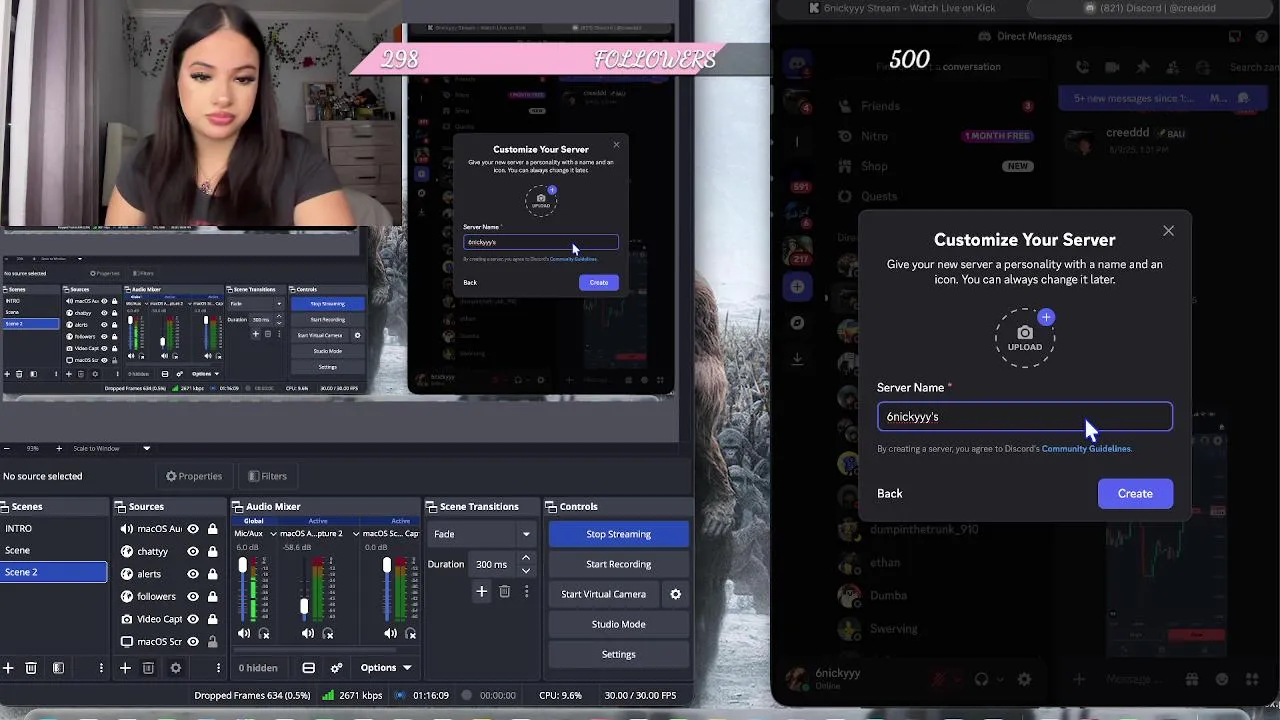
Task: Adjust macOS Audio Capture 2 volume slider
Action: point(305,607)
